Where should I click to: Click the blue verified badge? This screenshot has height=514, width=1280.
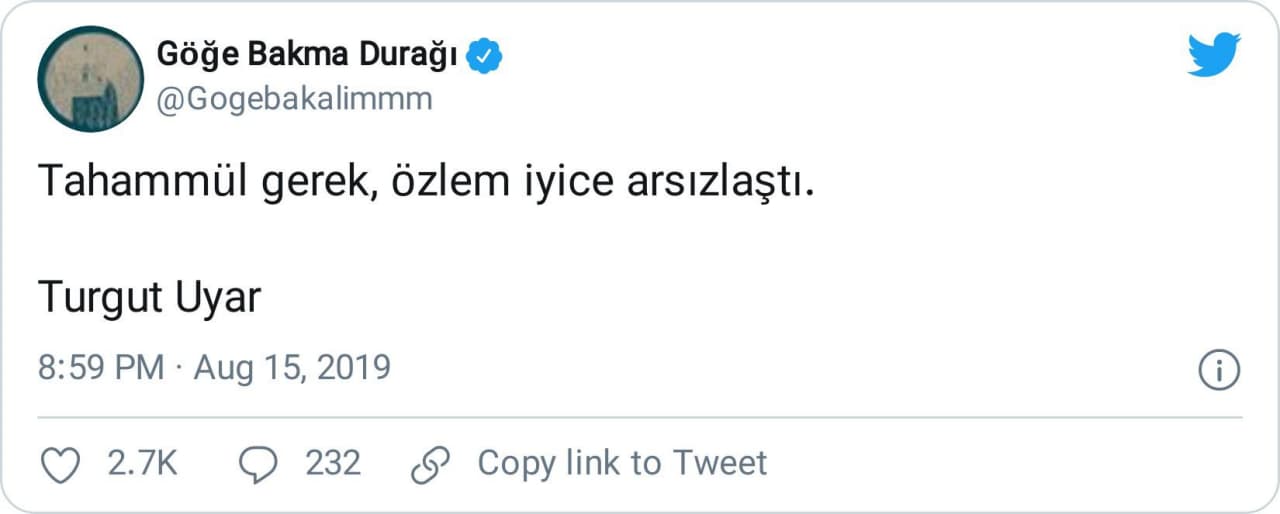click(x=486, y=55)
